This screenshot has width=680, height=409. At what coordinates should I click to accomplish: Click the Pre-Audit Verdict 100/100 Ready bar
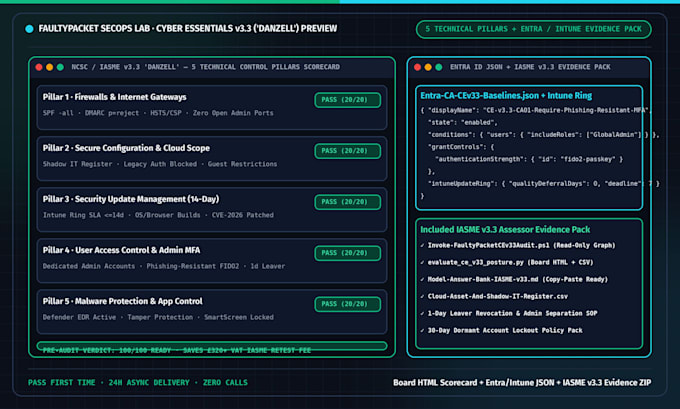point(212,347)
